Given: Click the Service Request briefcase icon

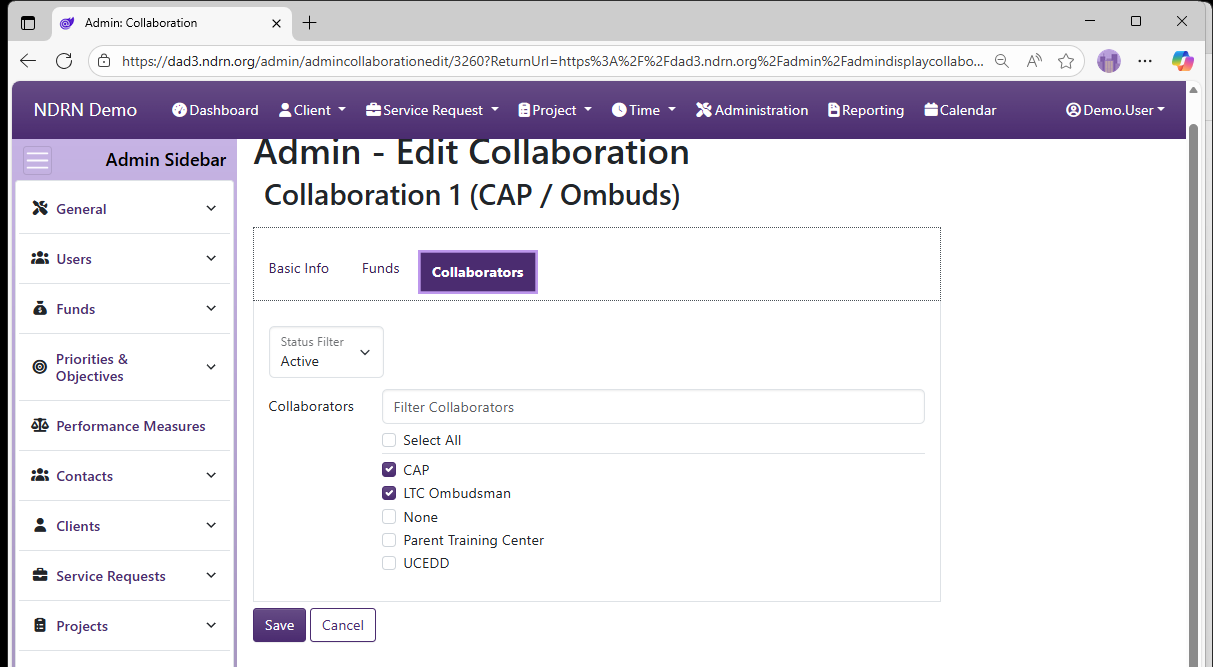Looking at the screenshot, I should pos(373,110).
